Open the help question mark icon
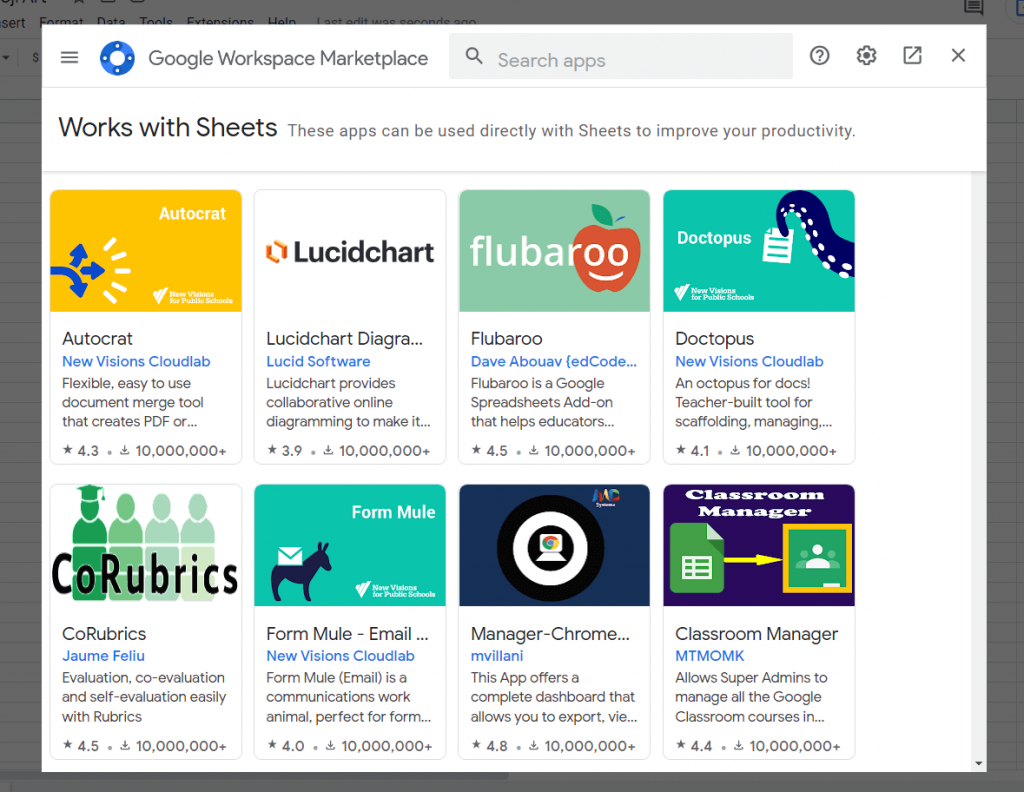 [819, 56]
